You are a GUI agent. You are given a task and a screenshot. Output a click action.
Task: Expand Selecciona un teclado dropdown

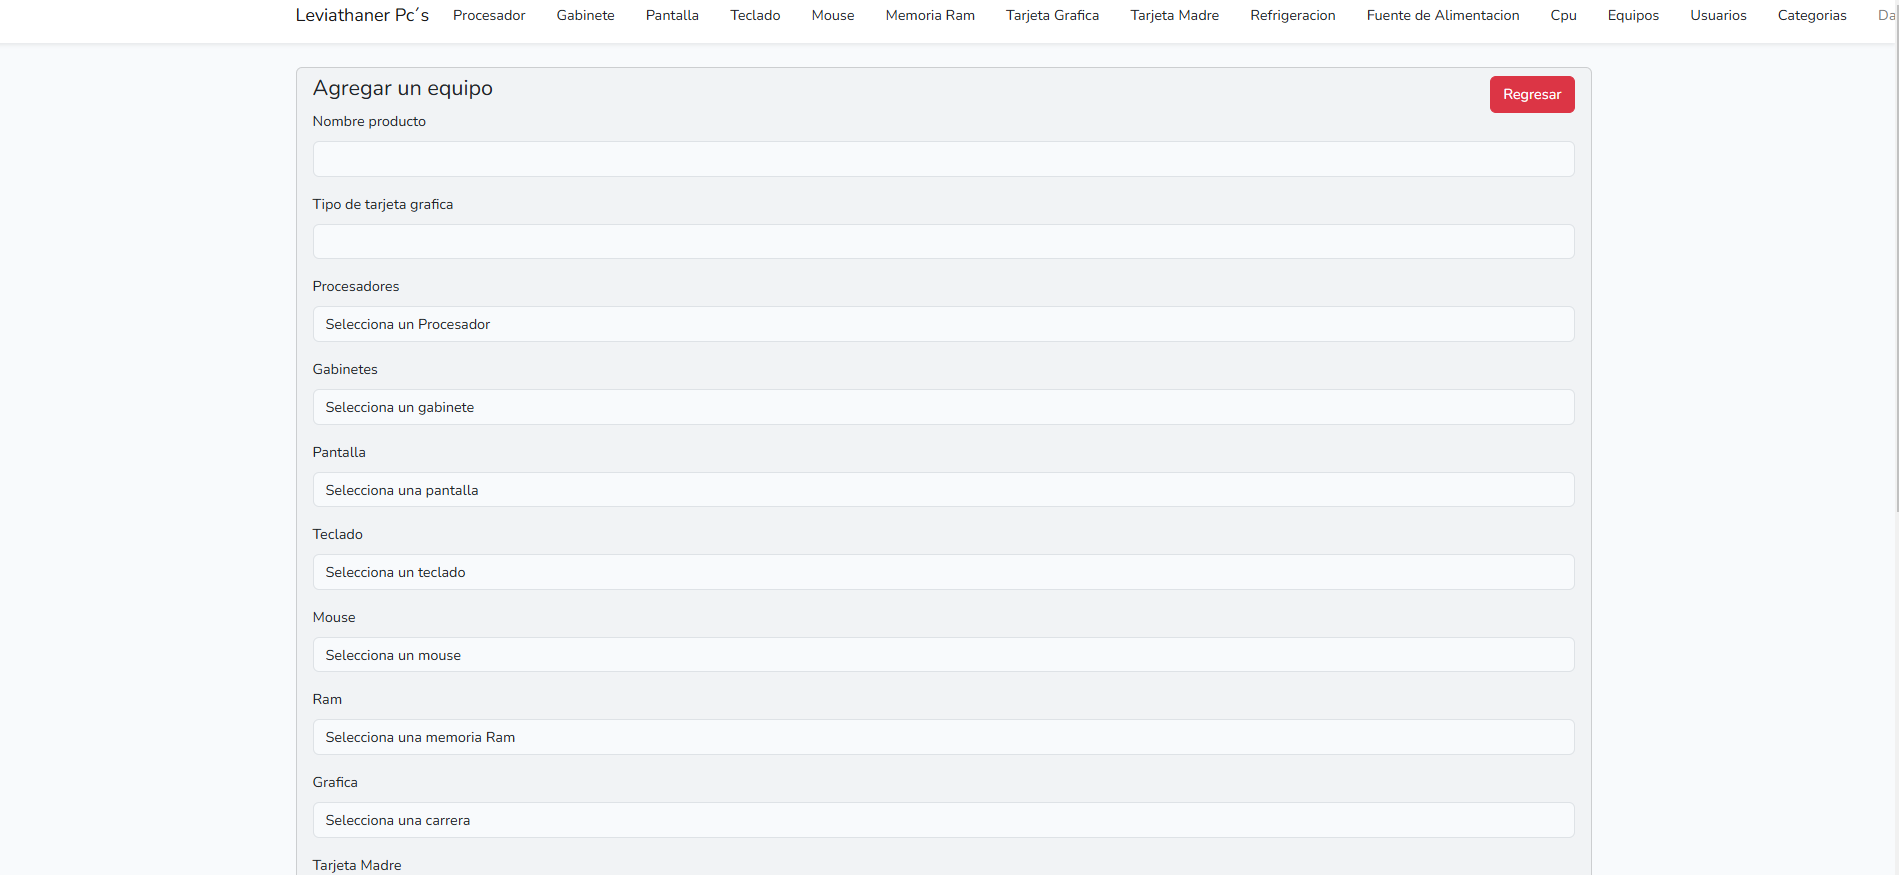coord(943,572)
